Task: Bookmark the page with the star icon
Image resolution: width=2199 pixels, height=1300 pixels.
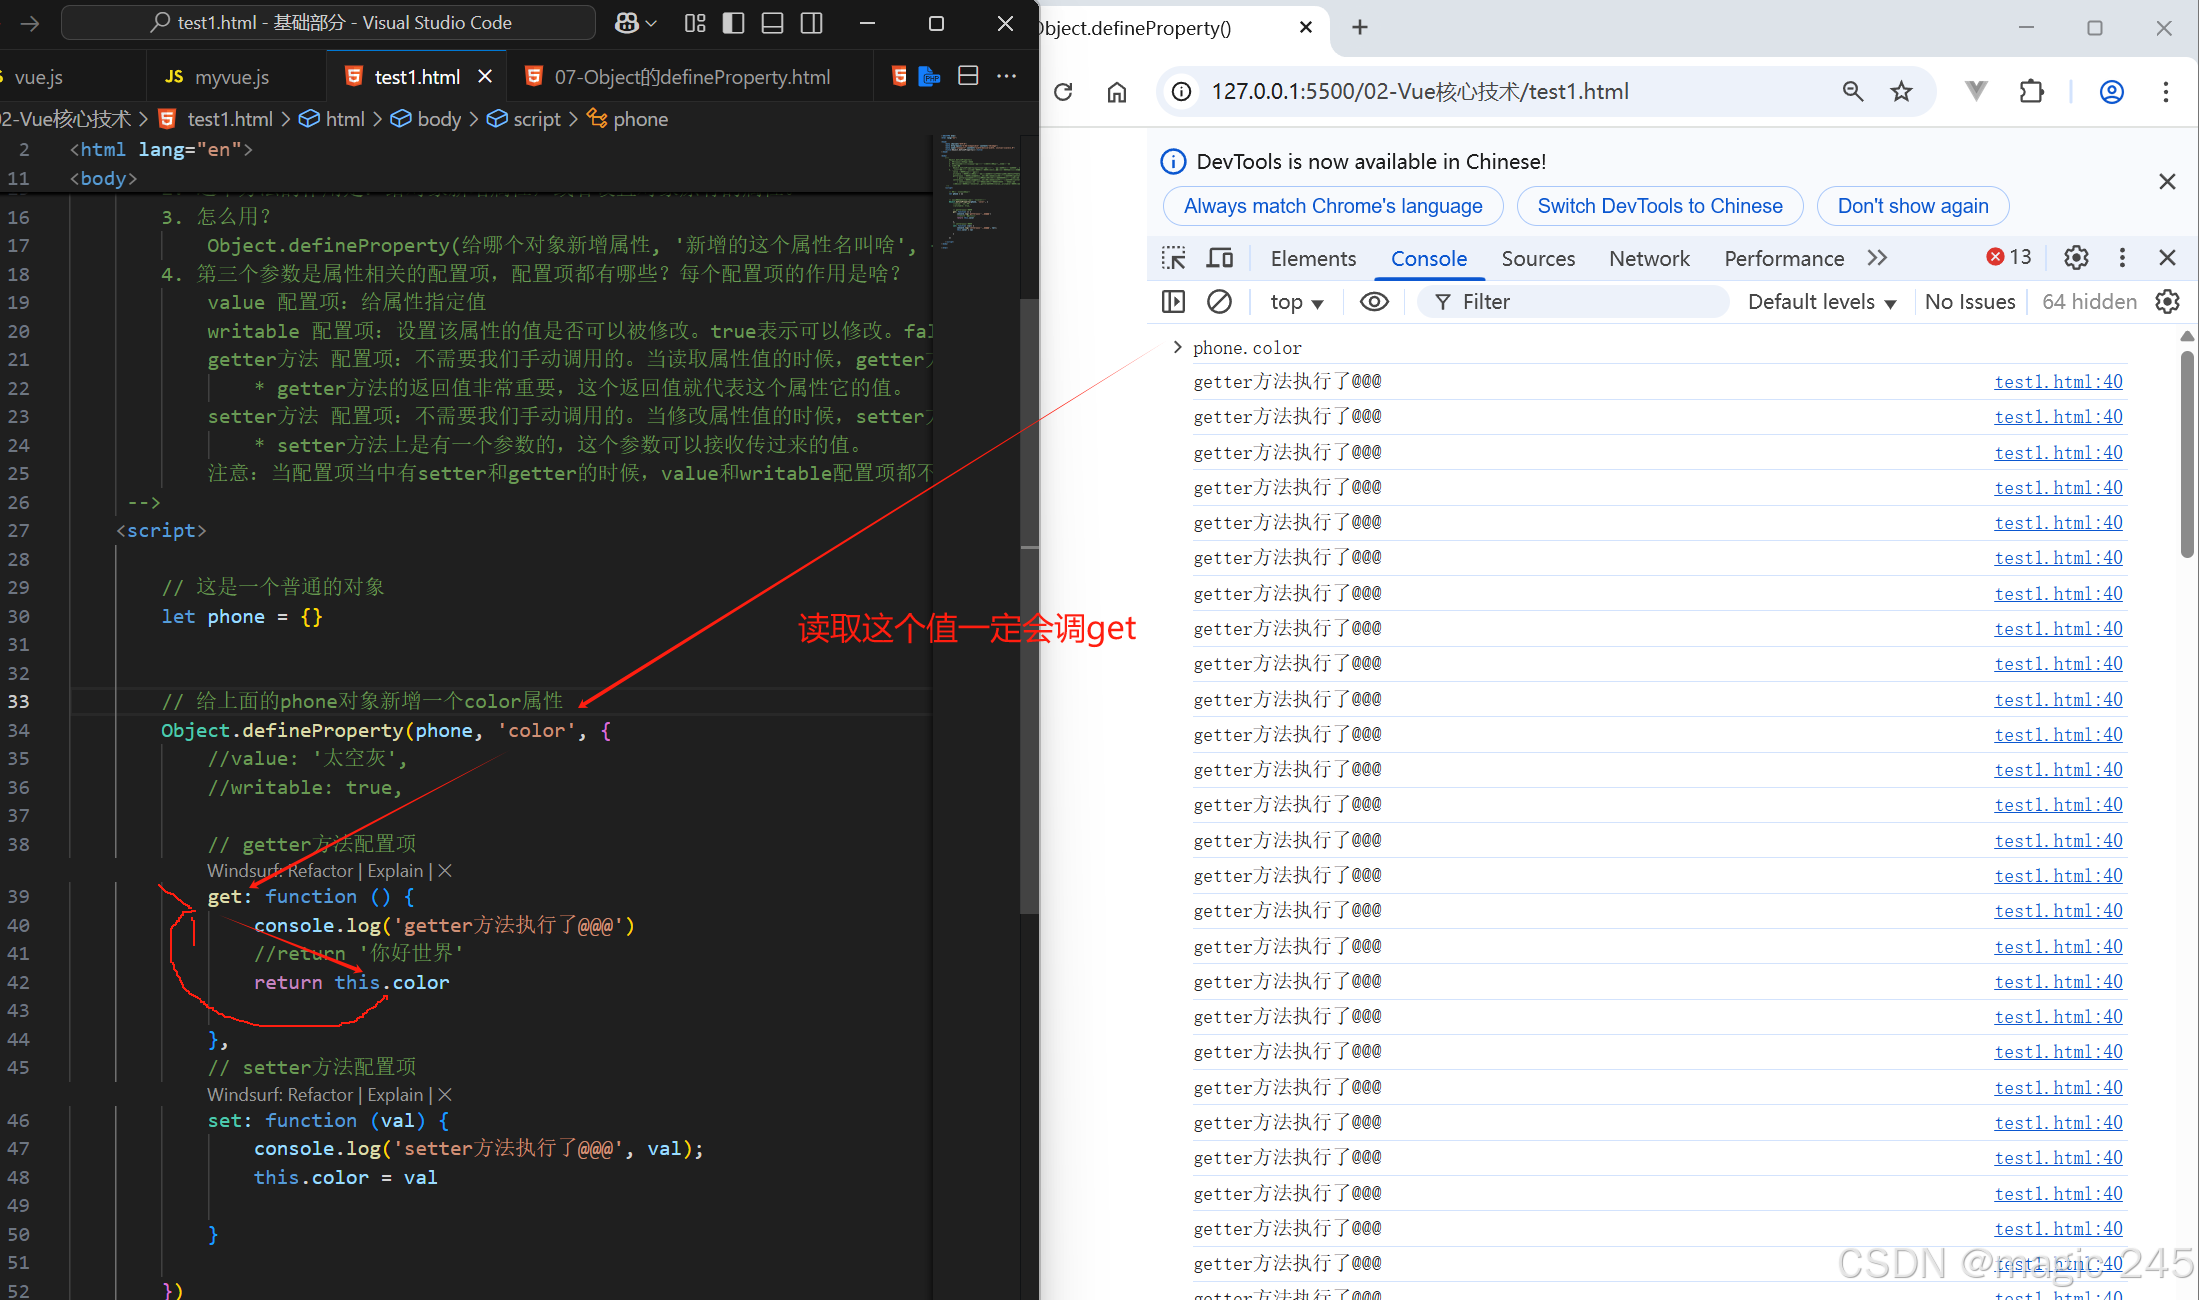Action: (x=1901, y=92)
